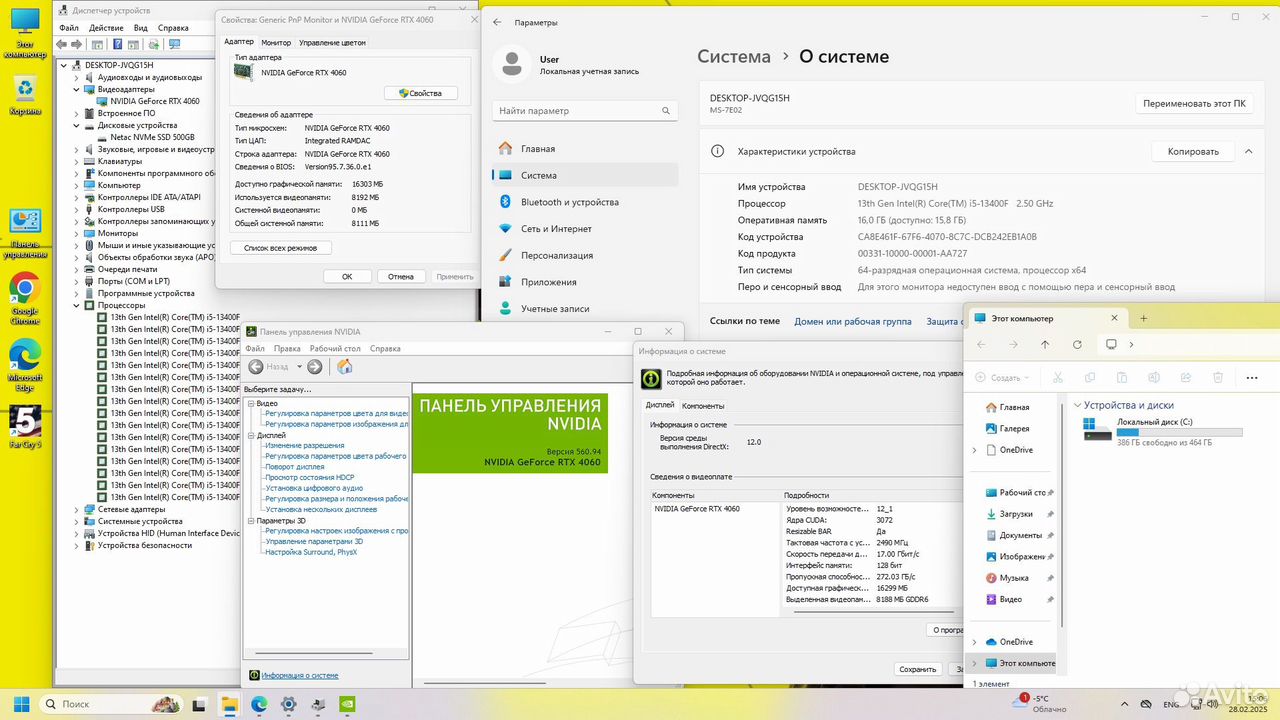Screen dimensions: 1280x720
Task: Click NVIDIA icon on taskbar
Action: 347,703
